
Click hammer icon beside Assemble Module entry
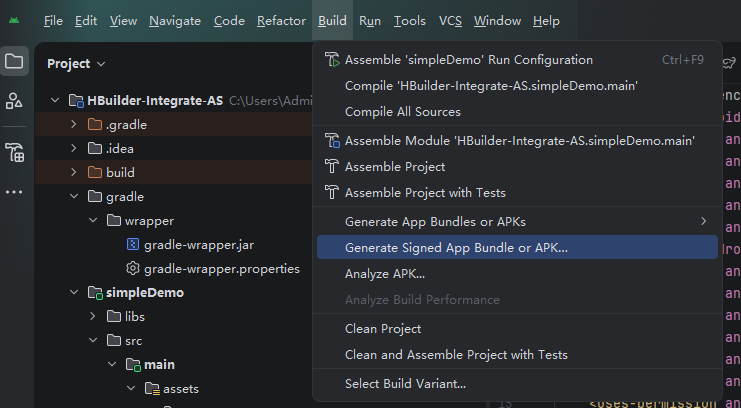pos(332,140)
